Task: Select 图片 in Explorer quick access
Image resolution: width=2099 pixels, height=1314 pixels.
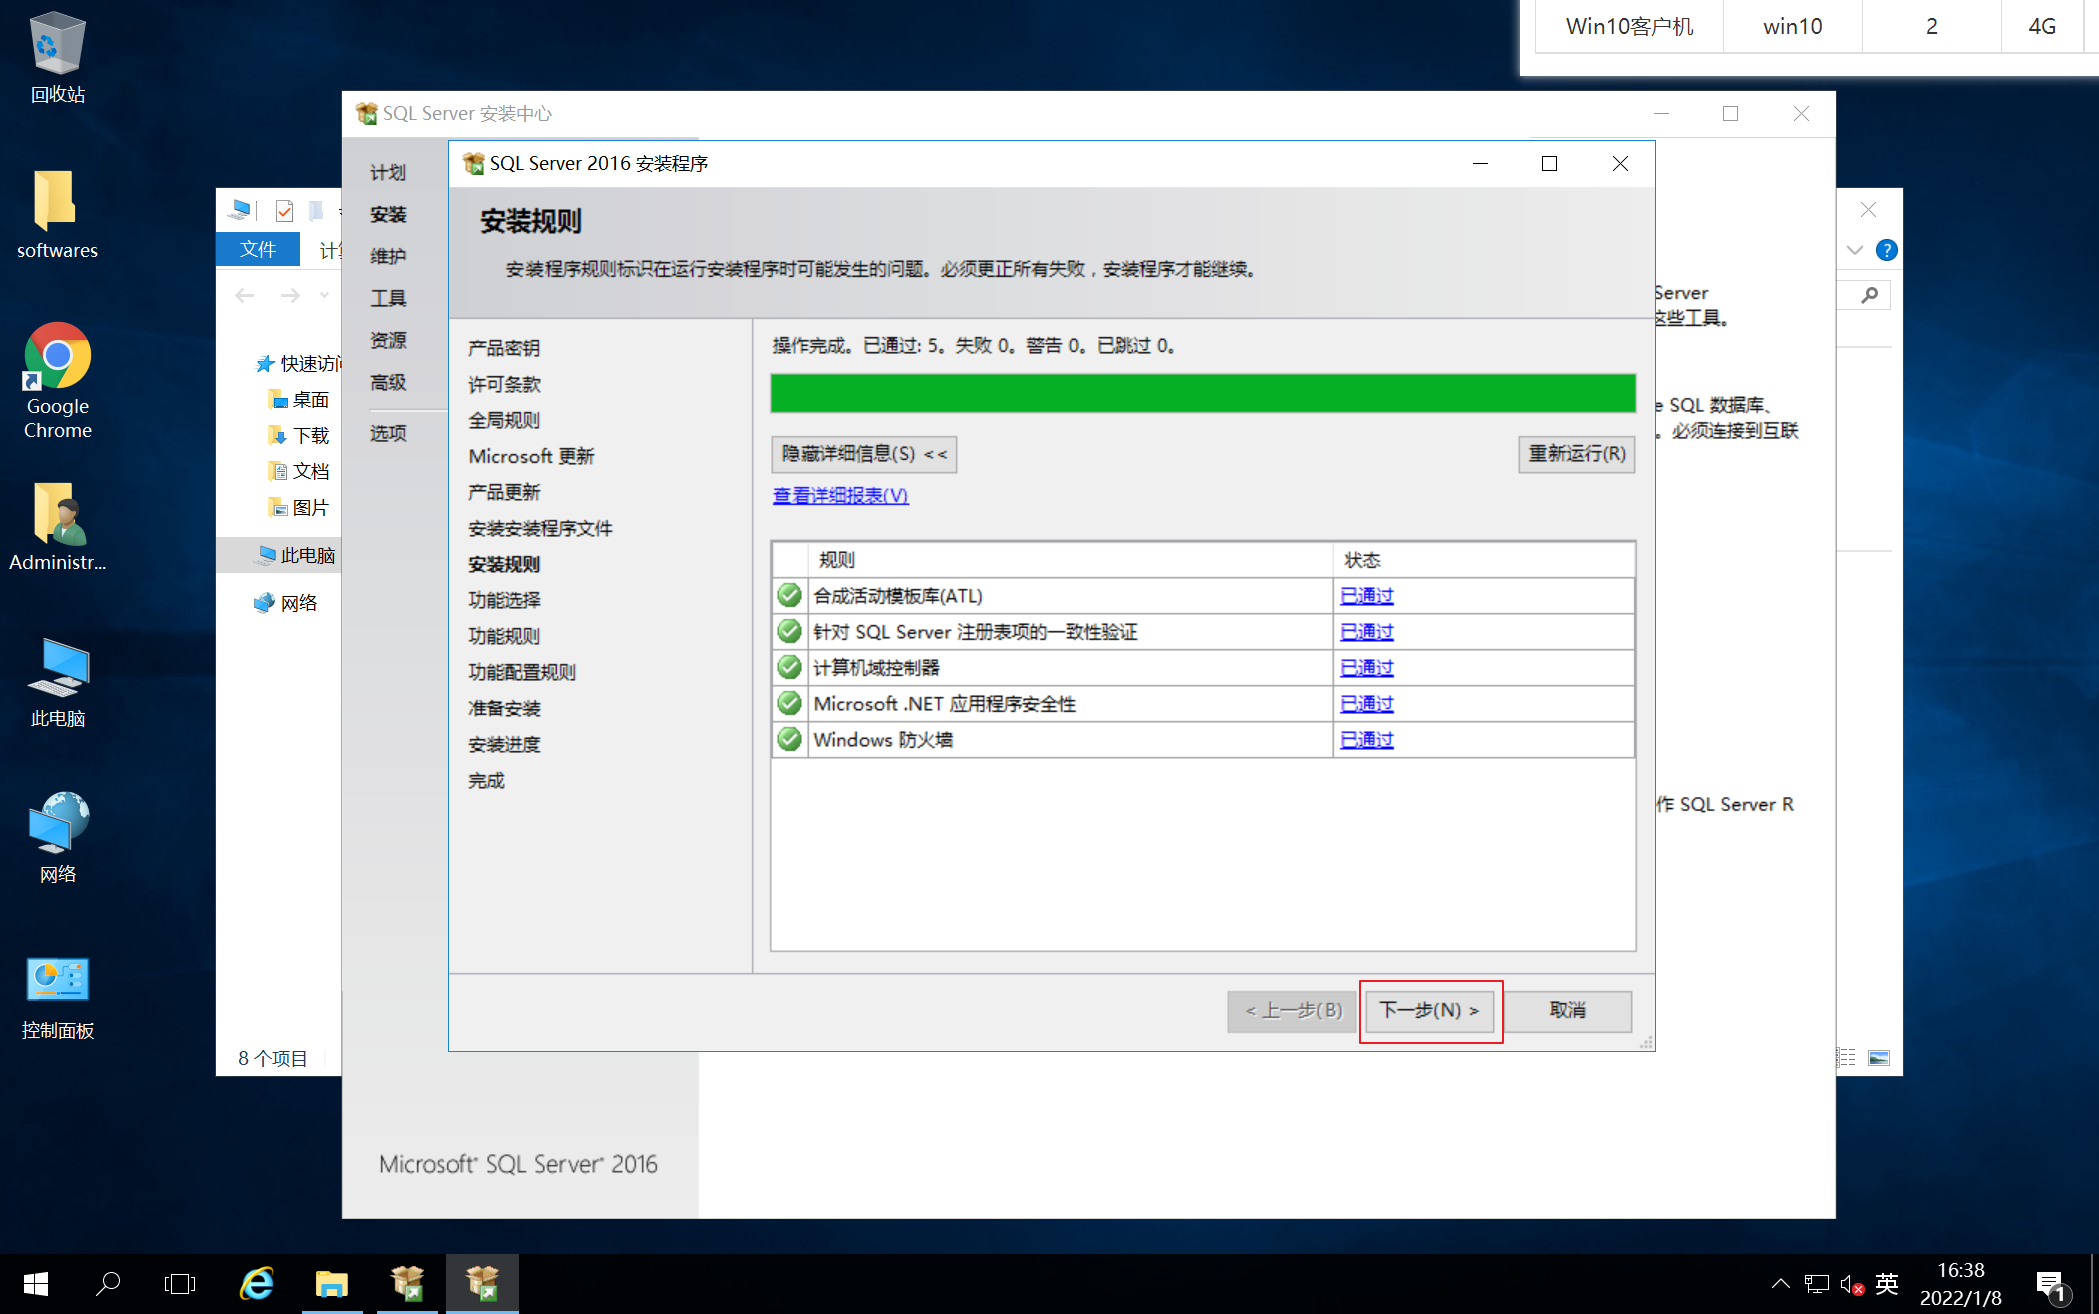Action: [299, 508]
